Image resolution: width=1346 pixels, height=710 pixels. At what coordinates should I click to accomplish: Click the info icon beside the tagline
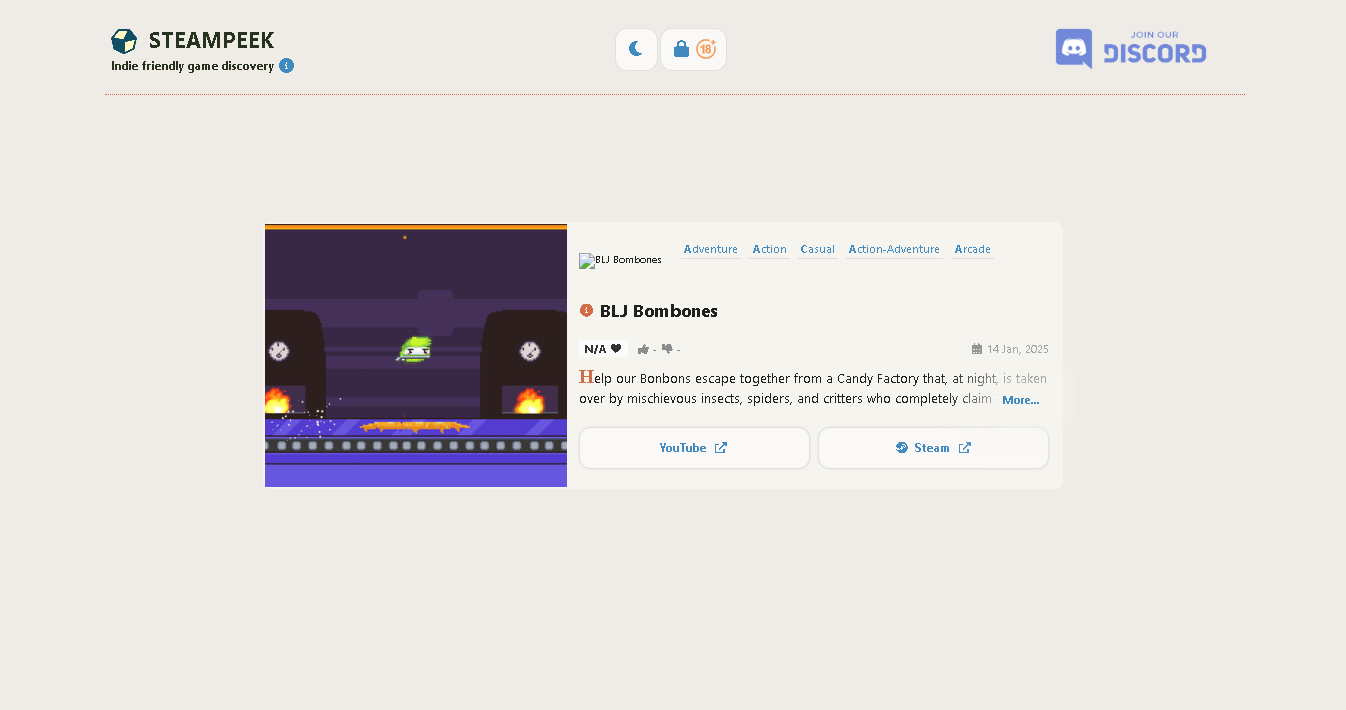click(287, 66)
